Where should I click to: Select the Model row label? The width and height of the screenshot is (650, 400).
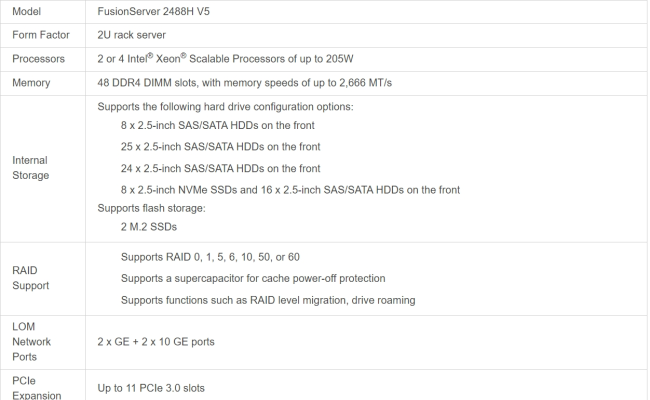pos(28,11)
